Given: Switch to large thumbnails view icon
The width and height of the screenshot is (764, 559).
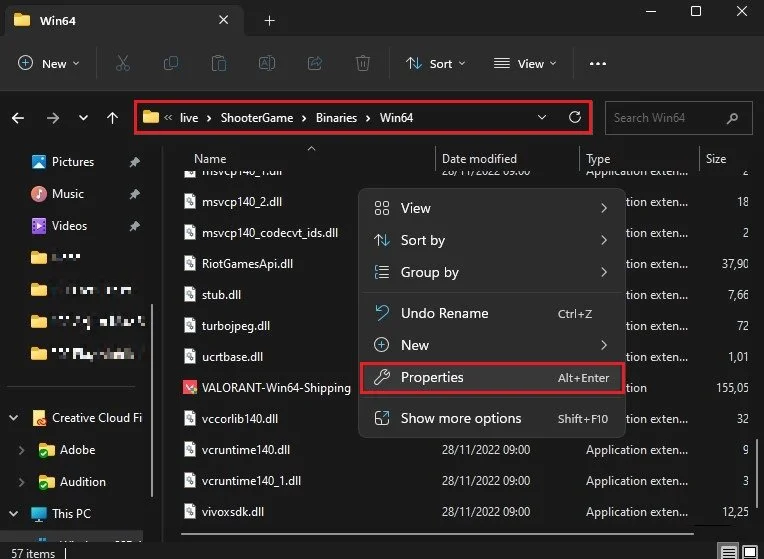Looking at the screenshot, I should point(750,552).
